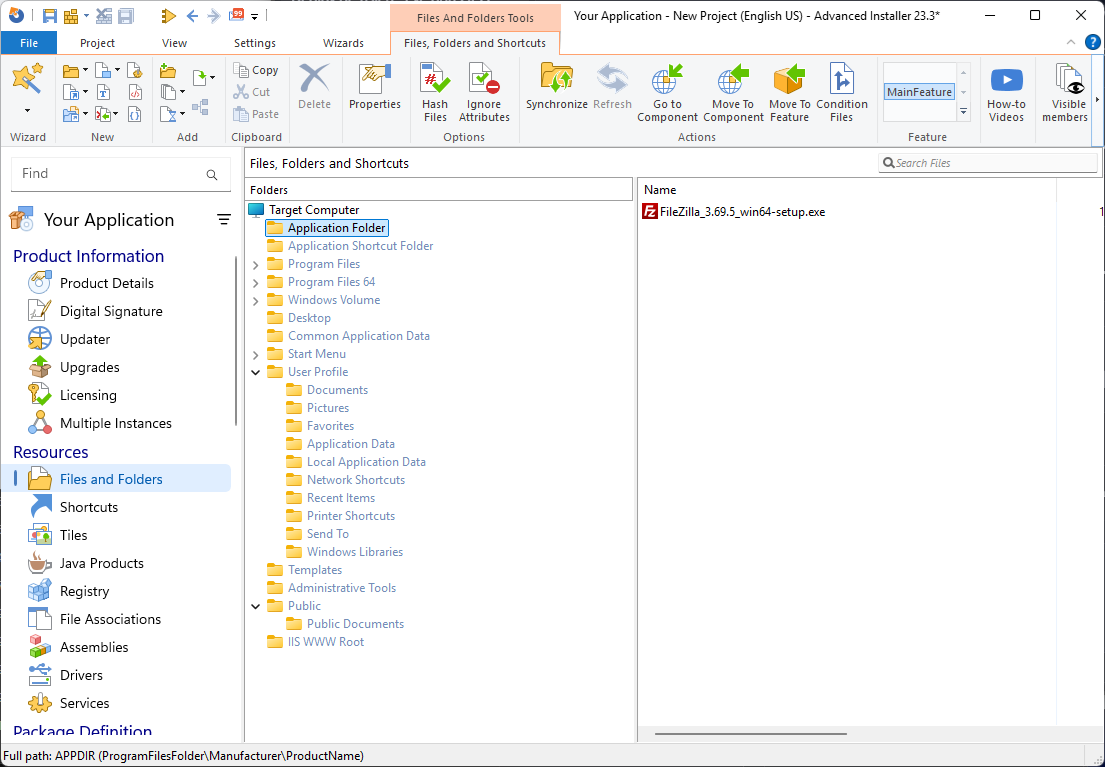Click the Move To Feature icon

(789, 90)
